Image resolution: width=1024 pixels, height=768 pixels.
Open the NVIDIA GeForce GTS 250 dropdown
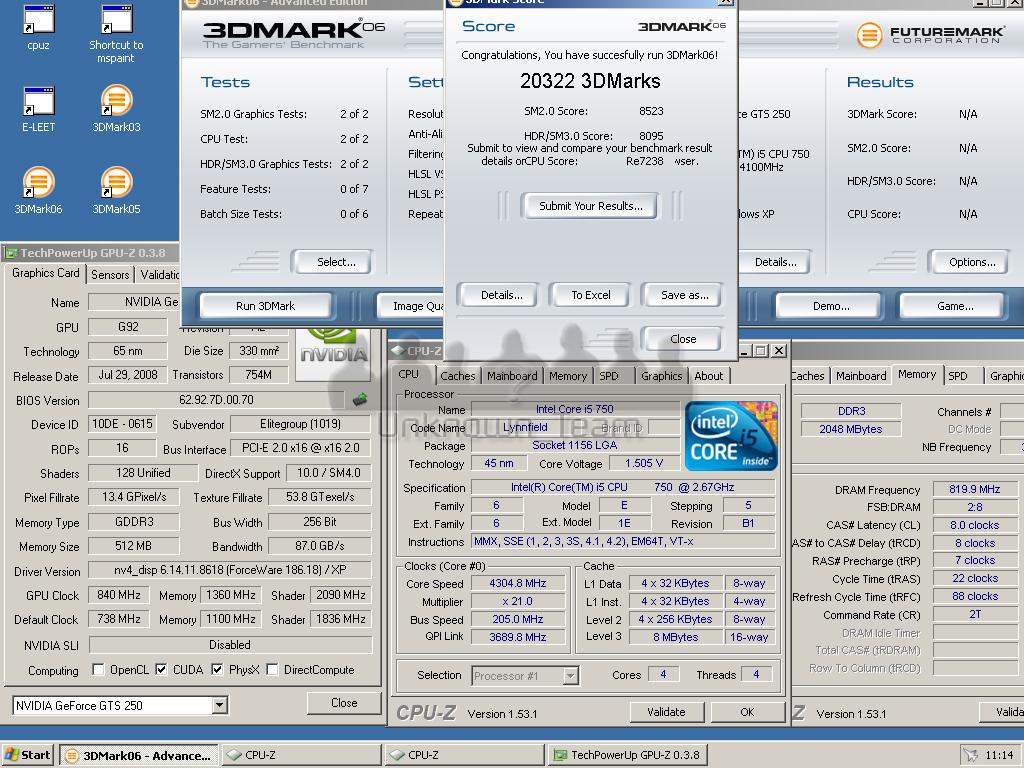click(x=219, y=705)
